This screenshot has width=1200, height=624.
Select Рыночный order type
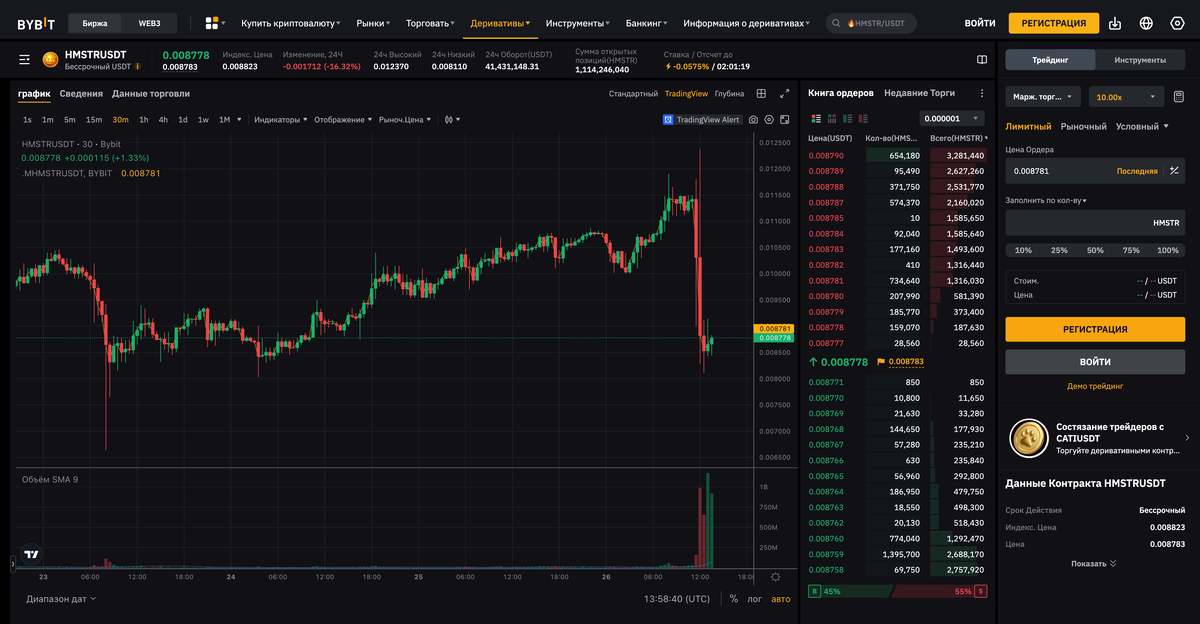coord(1083,126)
